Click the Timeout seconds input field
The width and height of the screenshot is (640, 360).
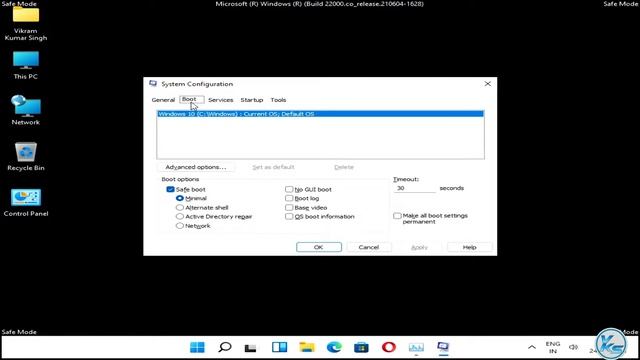click(x=414, y=188)
